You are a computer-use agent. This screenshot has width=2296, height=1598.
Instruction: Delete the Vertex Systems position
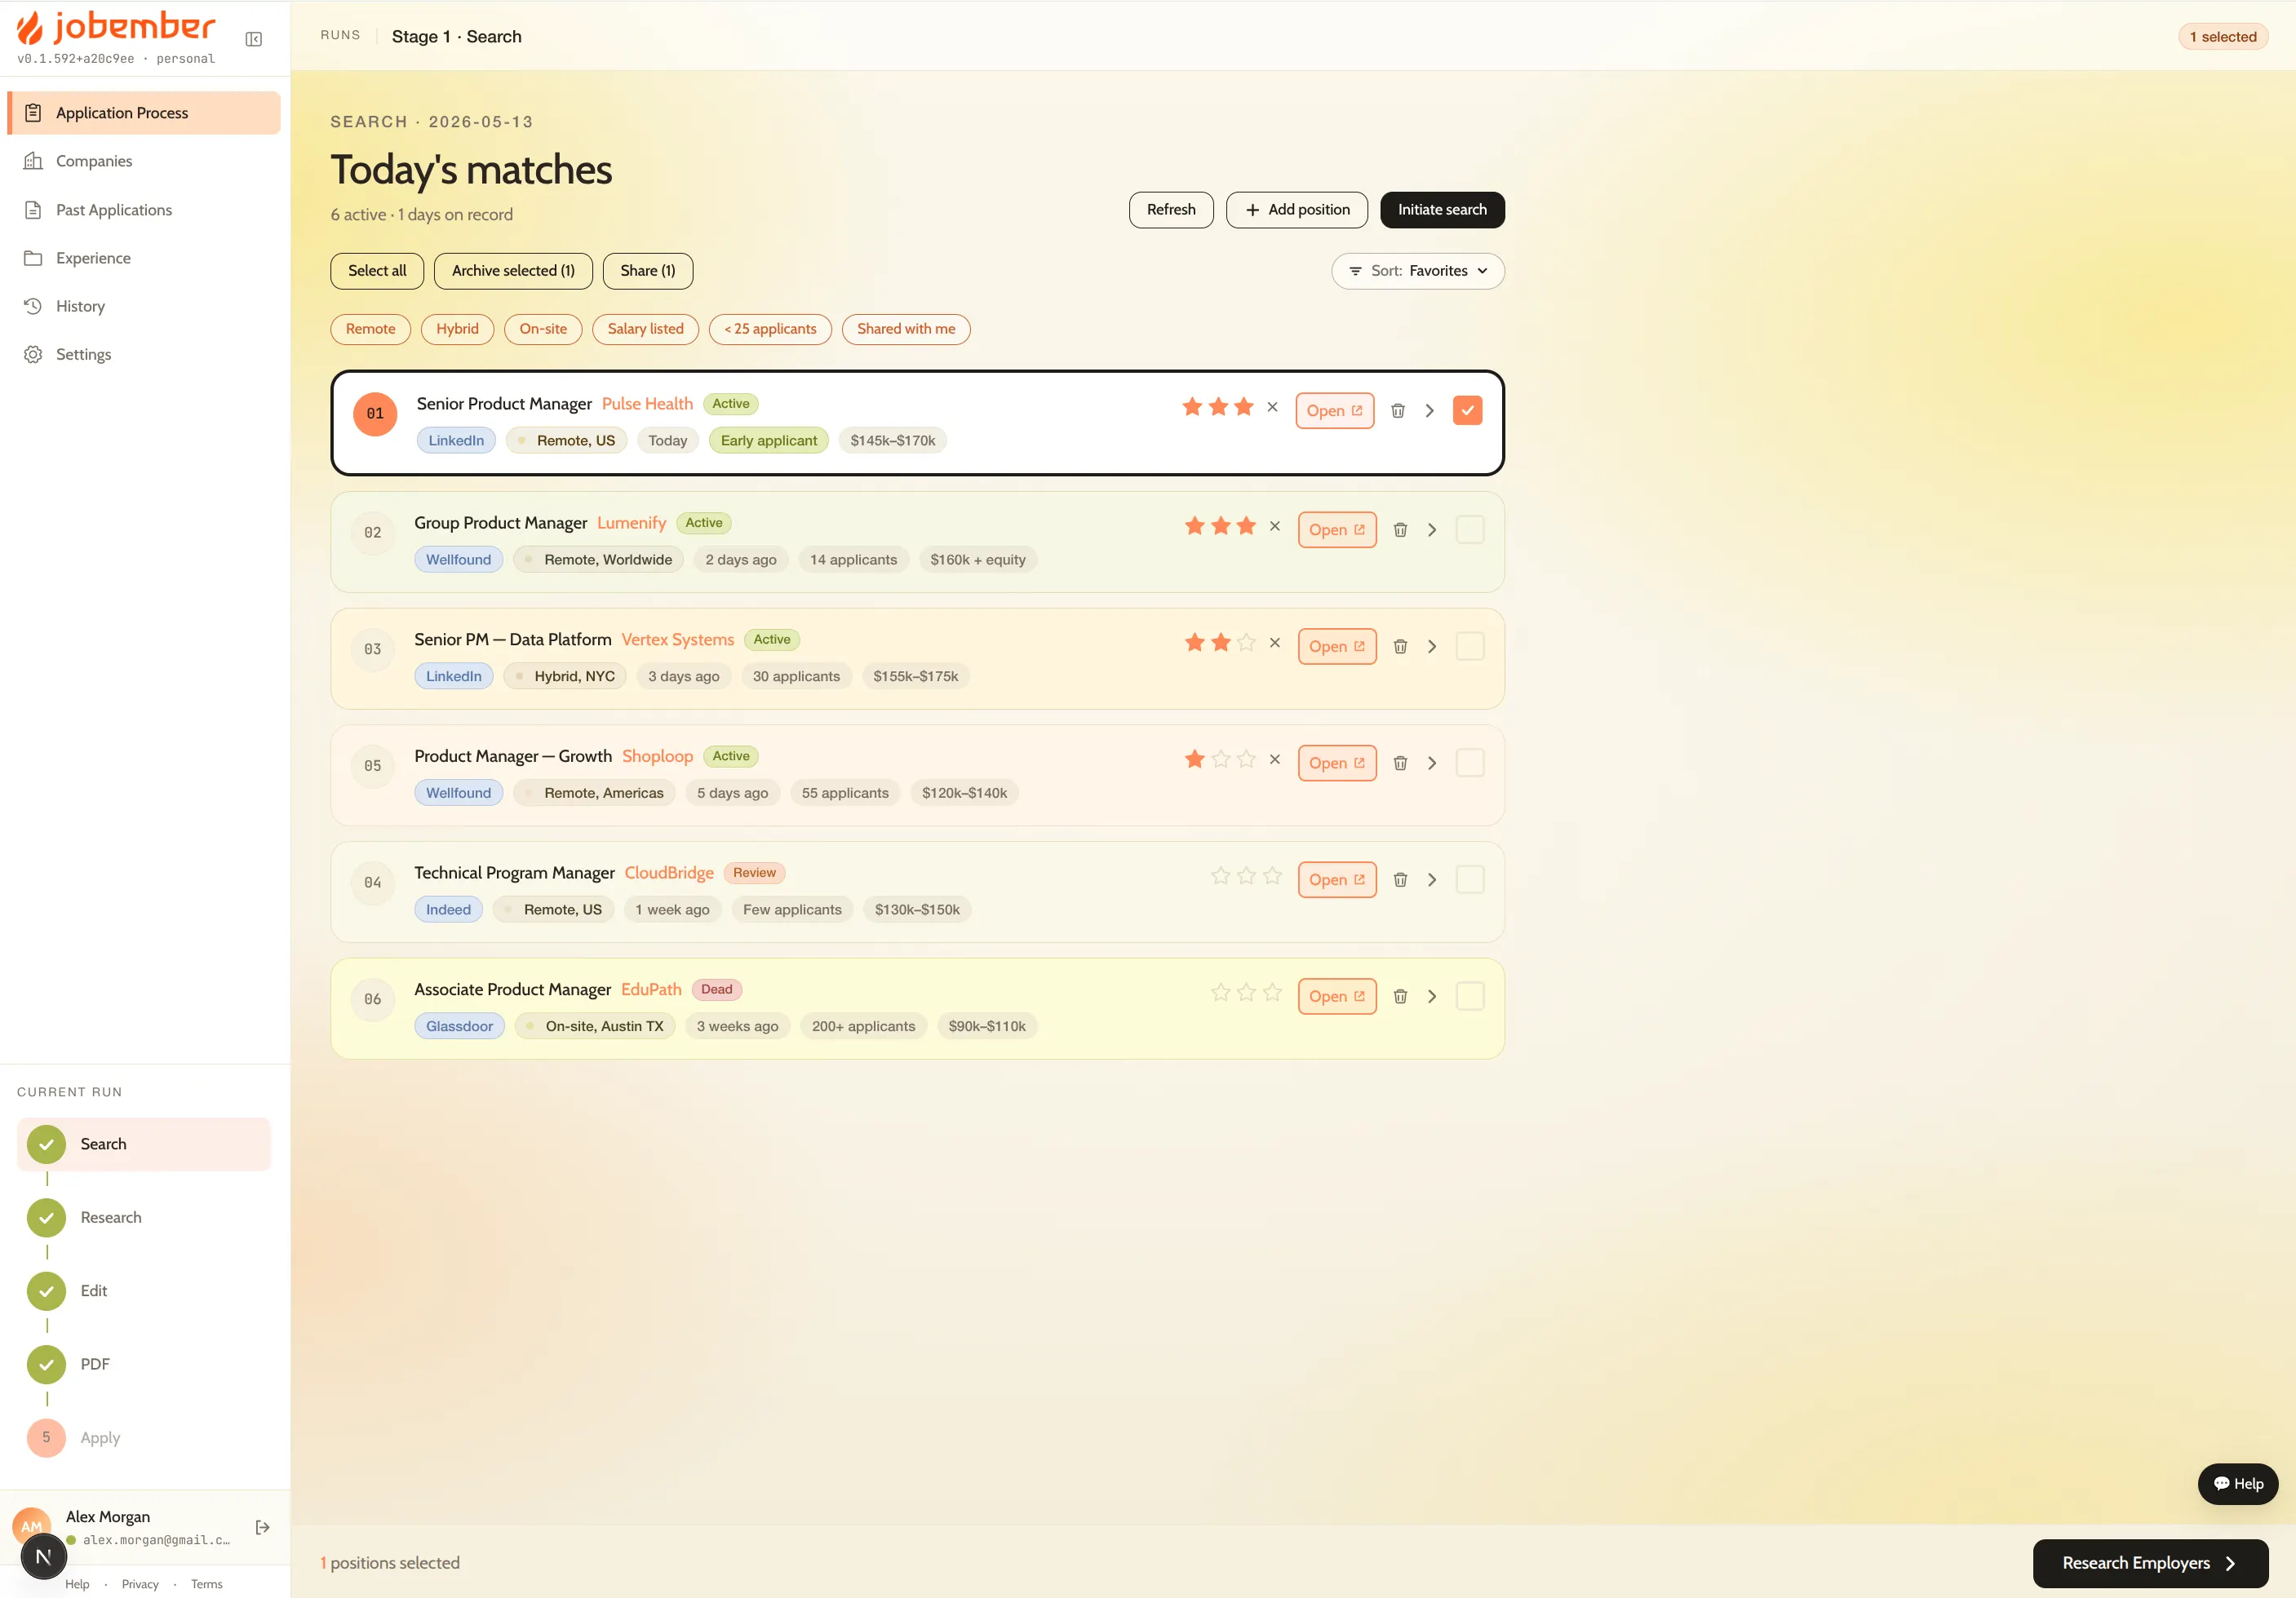pos(1400,647)
